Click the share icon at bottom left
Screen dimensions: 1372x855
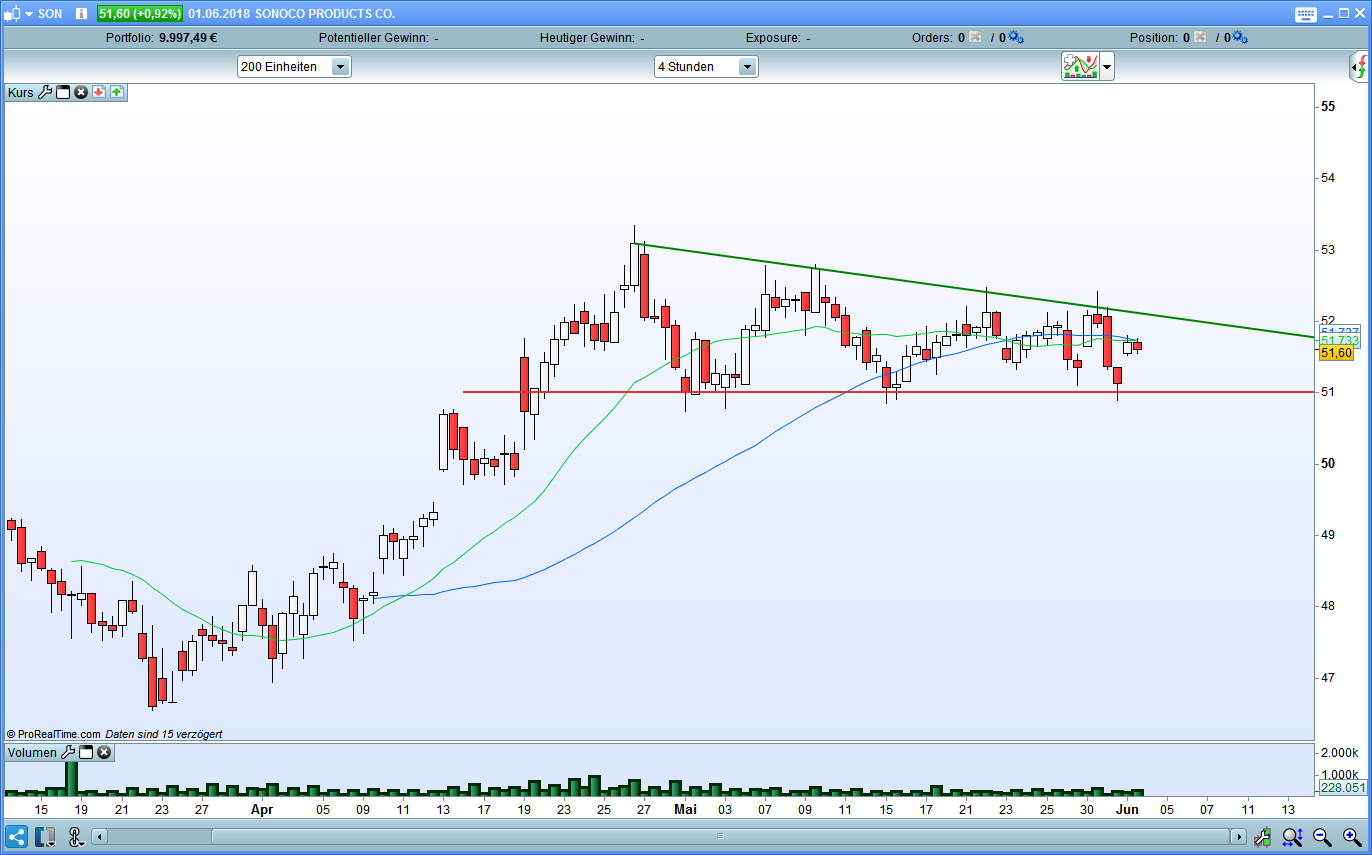pos(16,837)
